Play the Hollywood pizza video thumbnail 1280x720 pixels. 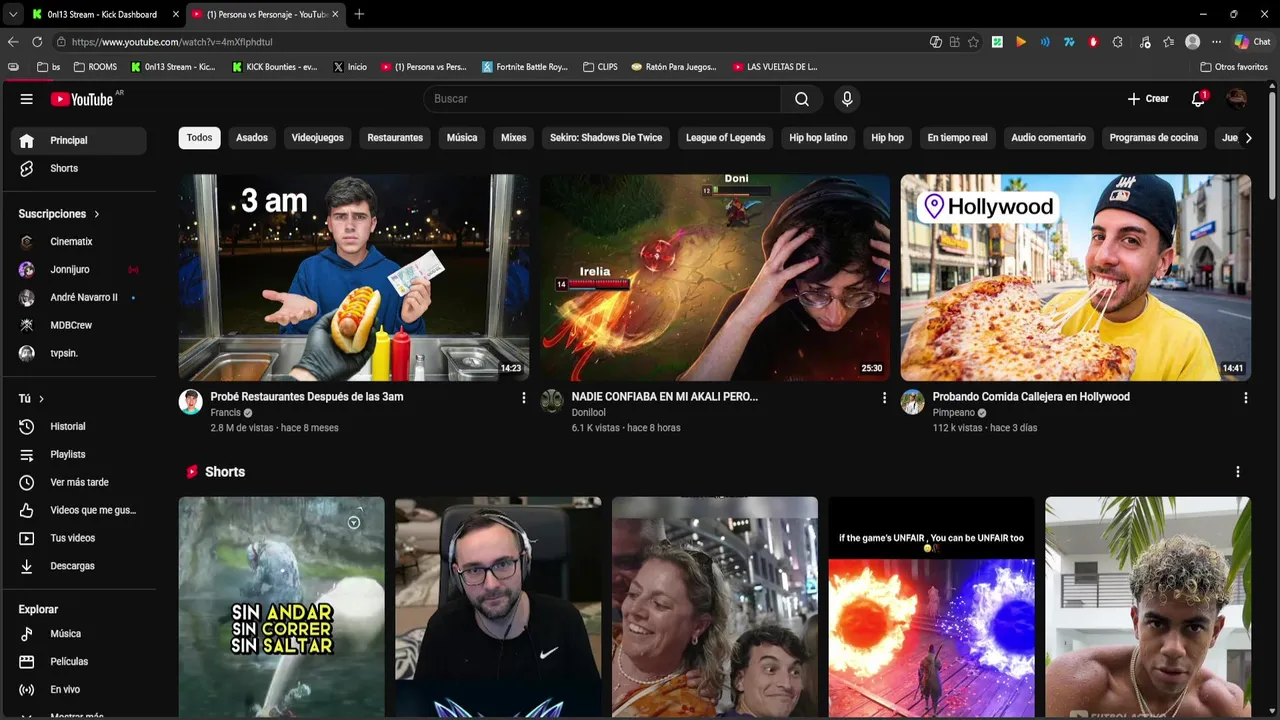click(x=1076, y=278)
